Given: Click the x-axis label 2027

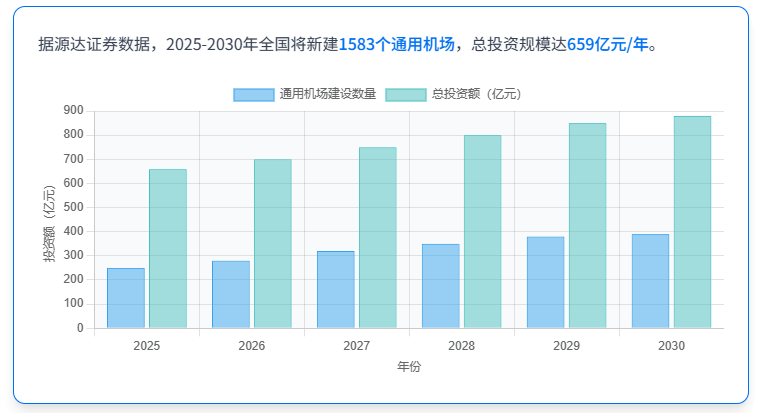Looking at the screenshot, I should (357, 346).
